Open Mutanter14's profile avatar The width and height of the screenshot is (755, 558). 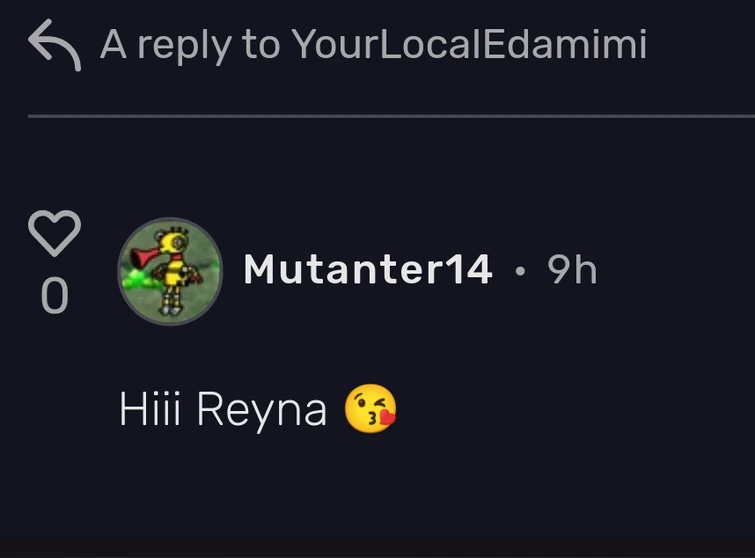click(x=170, y=271)
